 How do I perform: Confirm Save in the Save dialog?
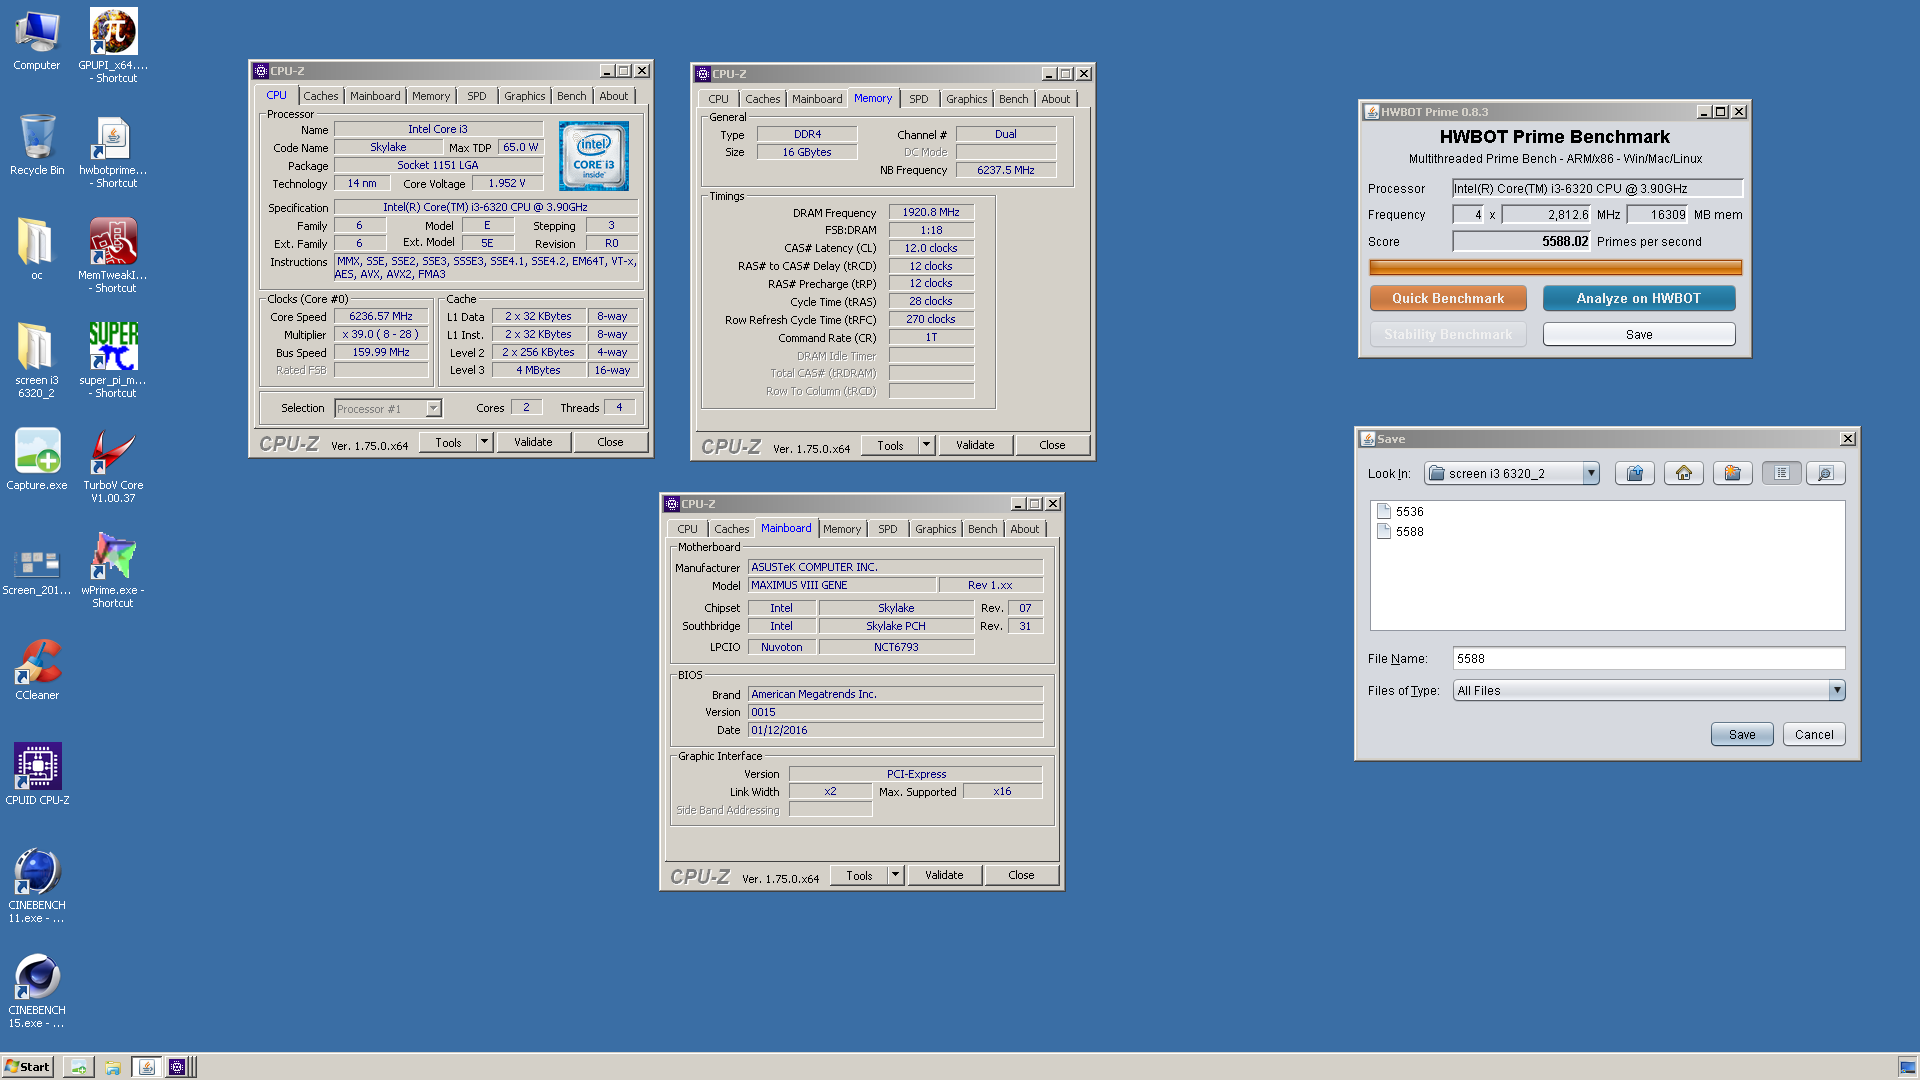coord(1741,734)
